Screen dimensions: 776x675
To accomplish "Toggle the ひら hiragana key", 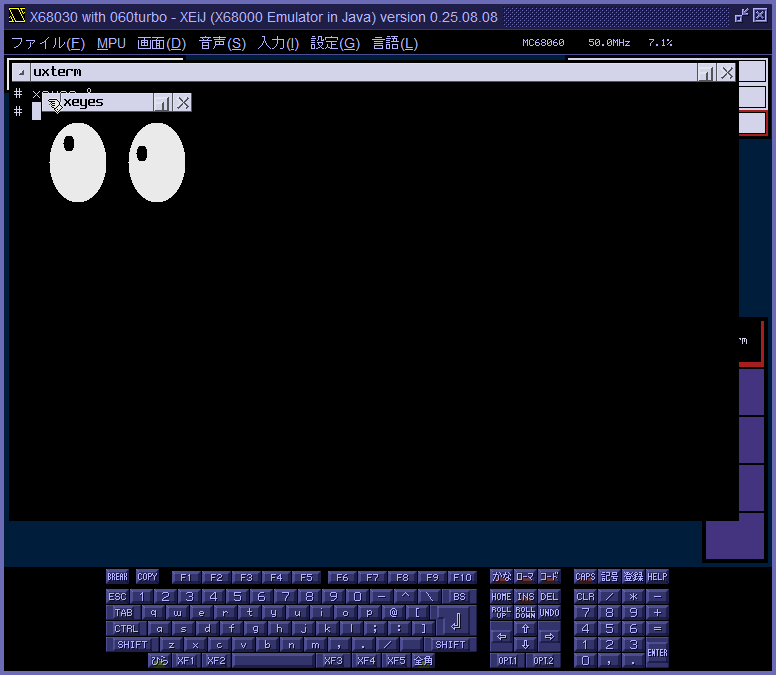I will (x=159, y=660).
